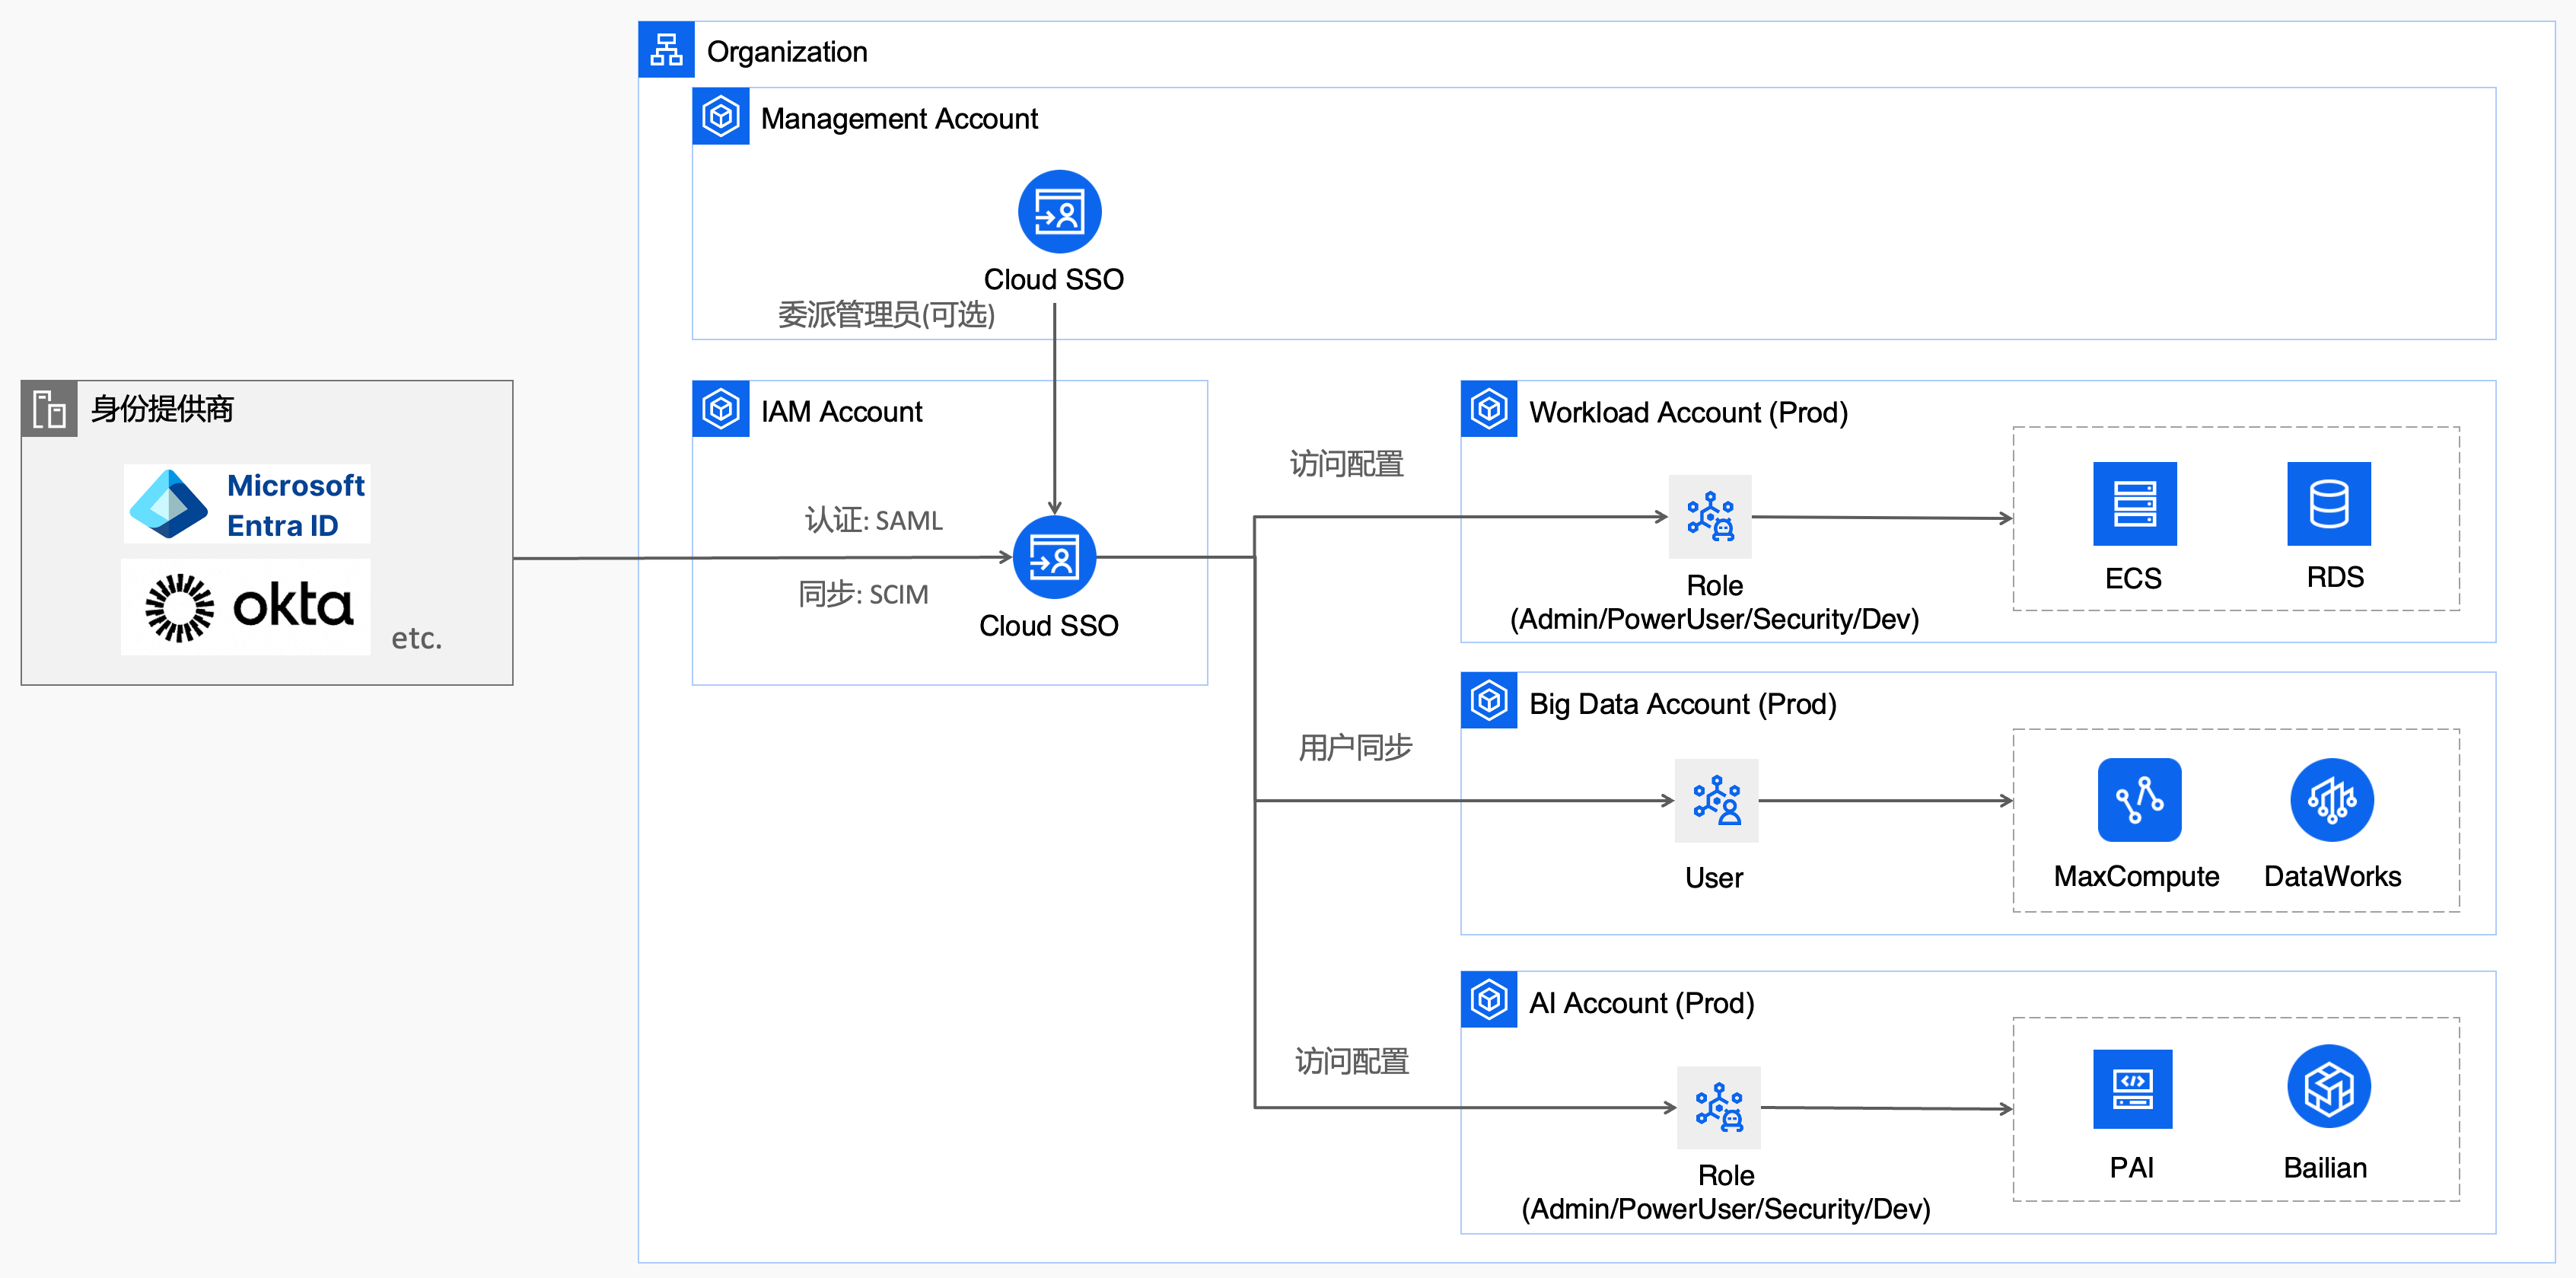Viewport: 2576px width, 1278px height.
Task: Select the RDS database icon
Action: (2328, 503)
